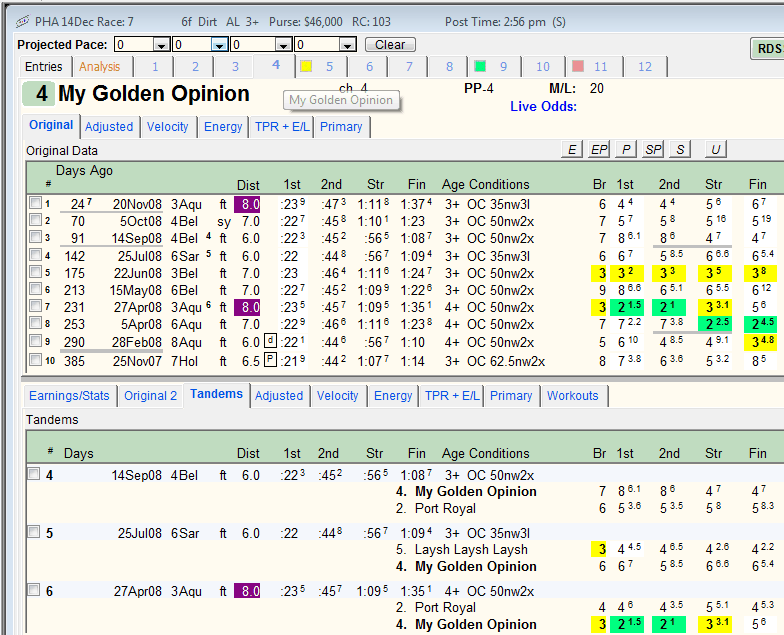The image size is (784, 635).
Task: Open the Analysis tab
Action: point(100,66)
